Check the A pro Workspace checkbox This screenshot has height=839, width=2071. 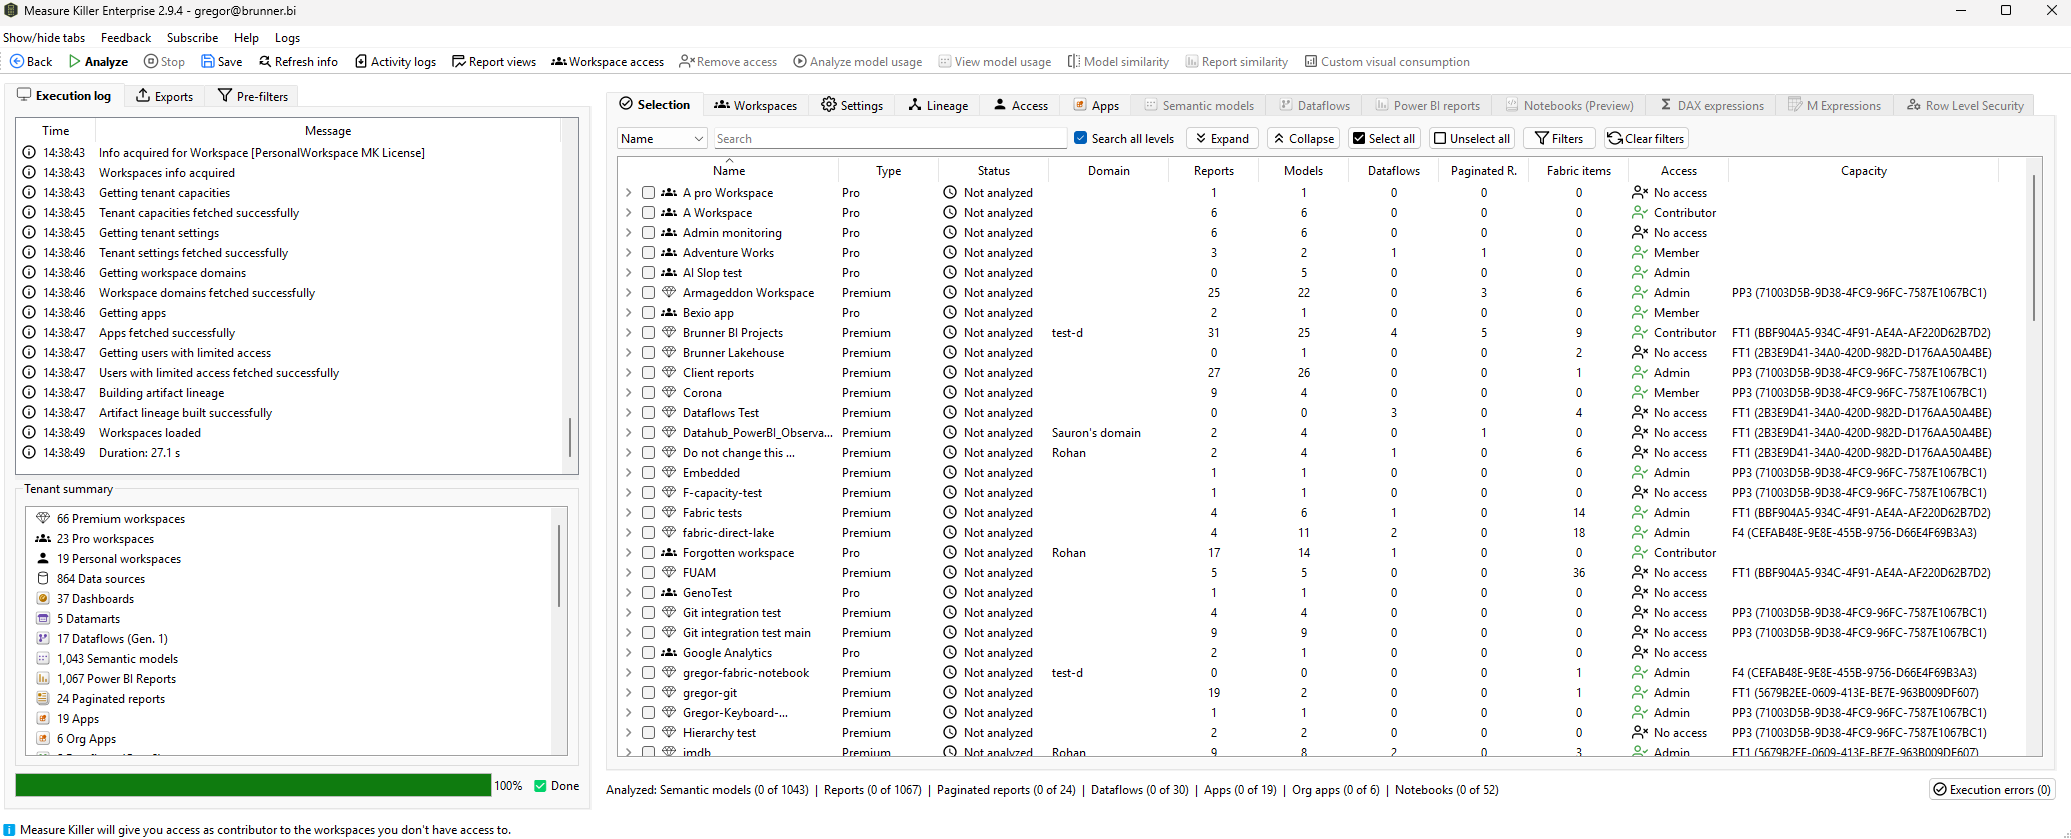pyautogui.click(x=648, y=192)
